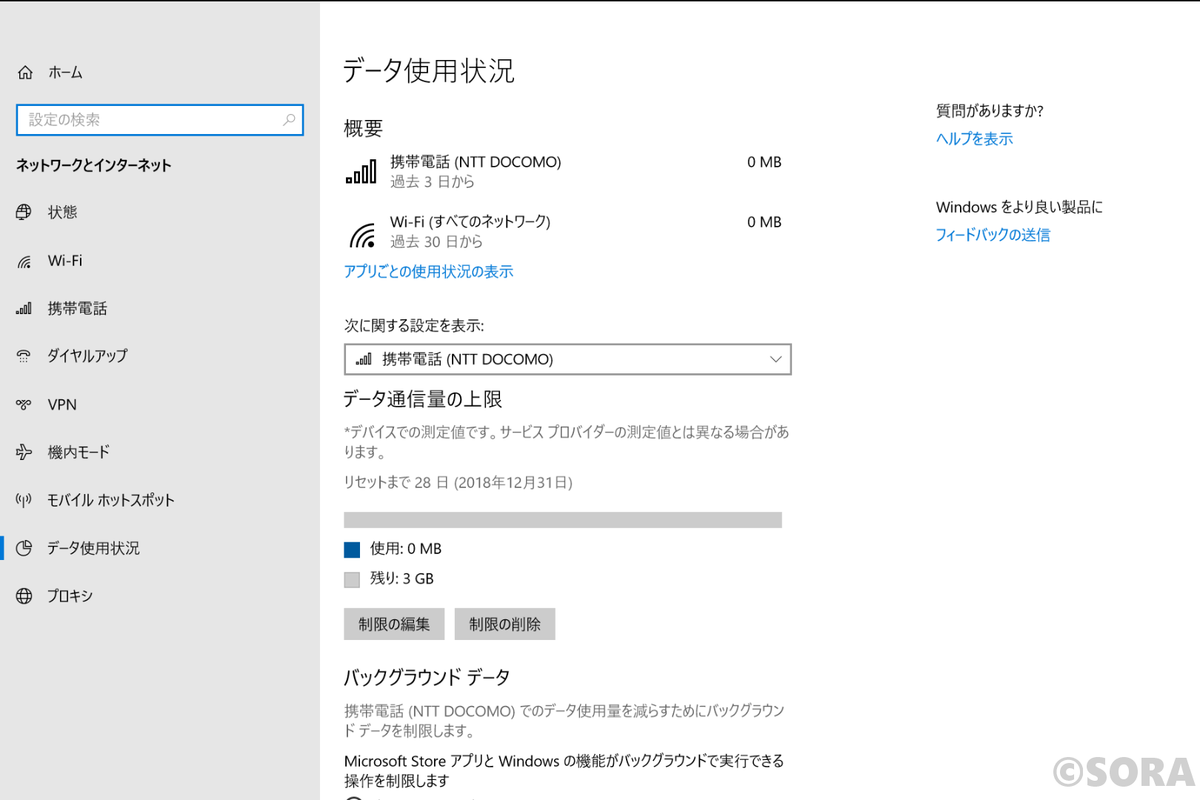
Task: Click the Dial-up sidebar icon
Action: pyautogui.click(x=25, y=356)
